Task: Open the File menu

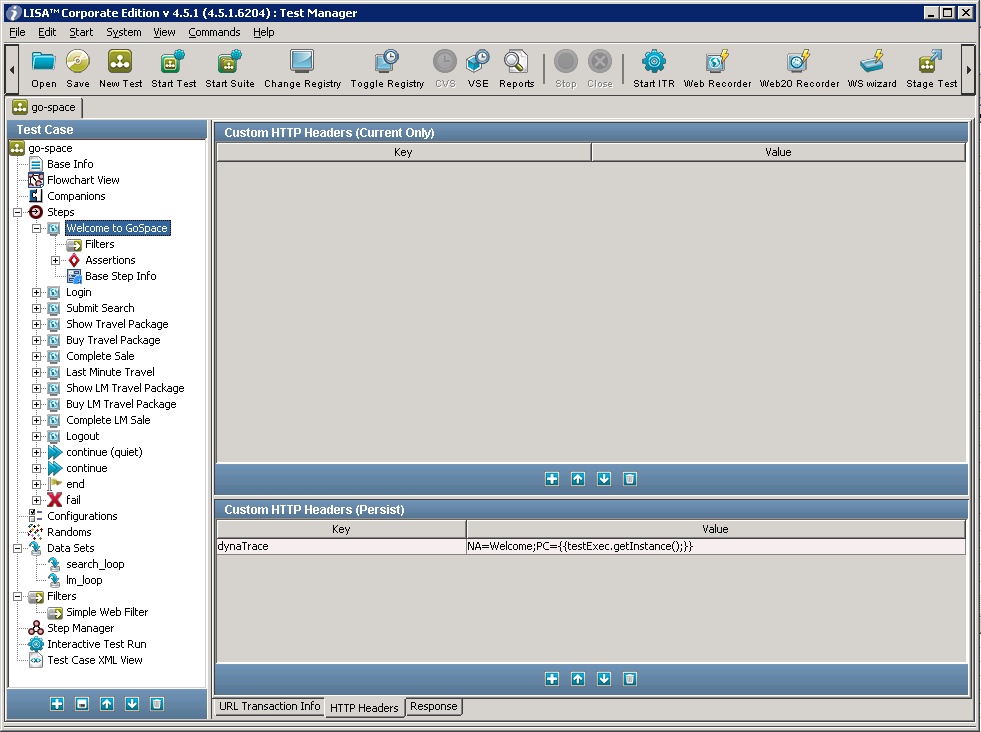Action: pos(17,32)
